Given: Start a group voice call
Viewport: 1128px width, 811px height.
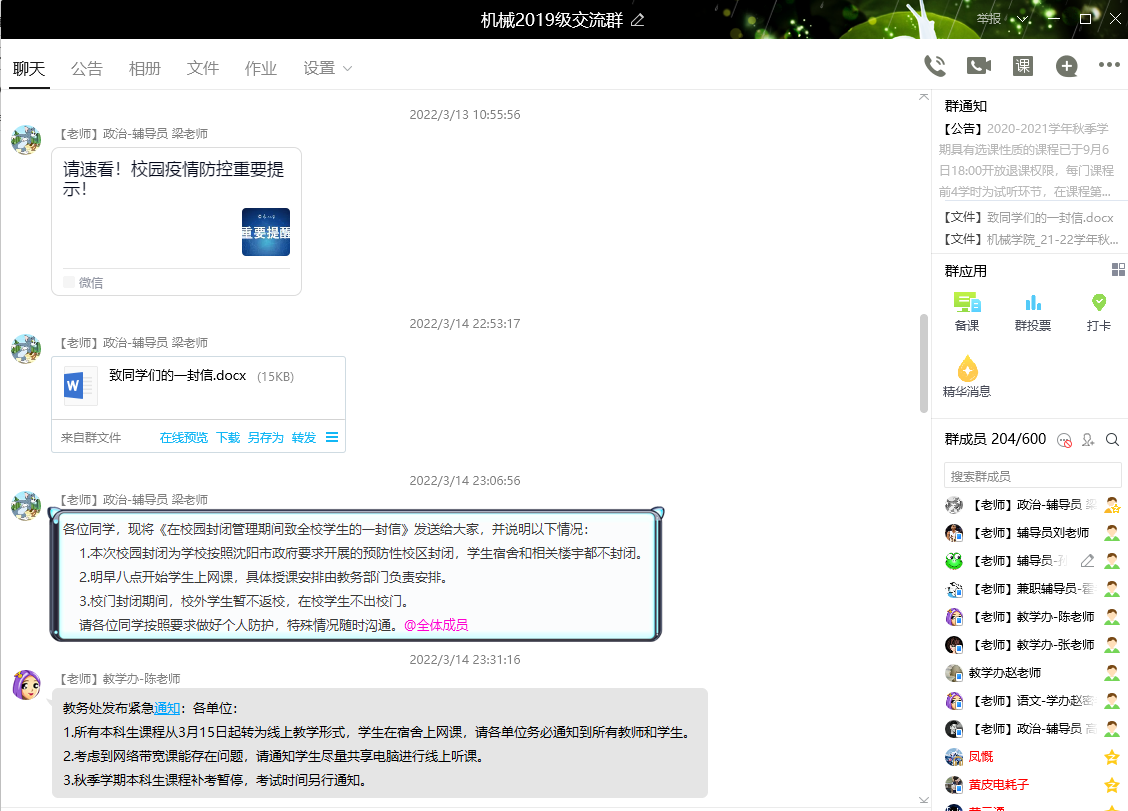Looking at the screenshot, I should pyautogui.click(x=935, y=66).
